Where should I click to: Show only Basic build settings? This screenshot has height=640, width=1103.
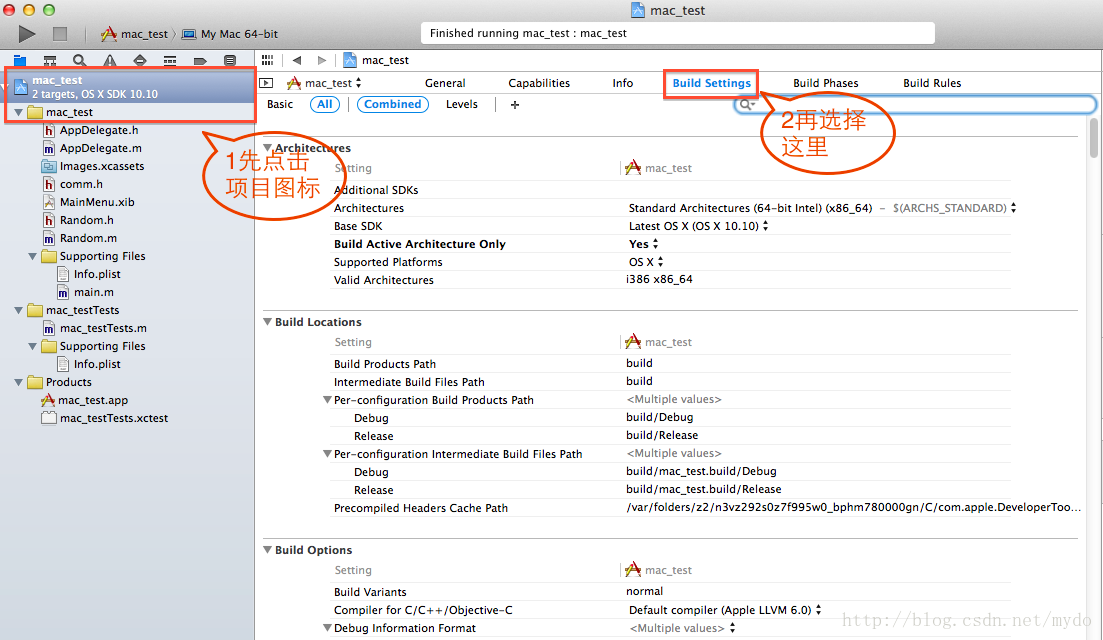coord(280,104)
